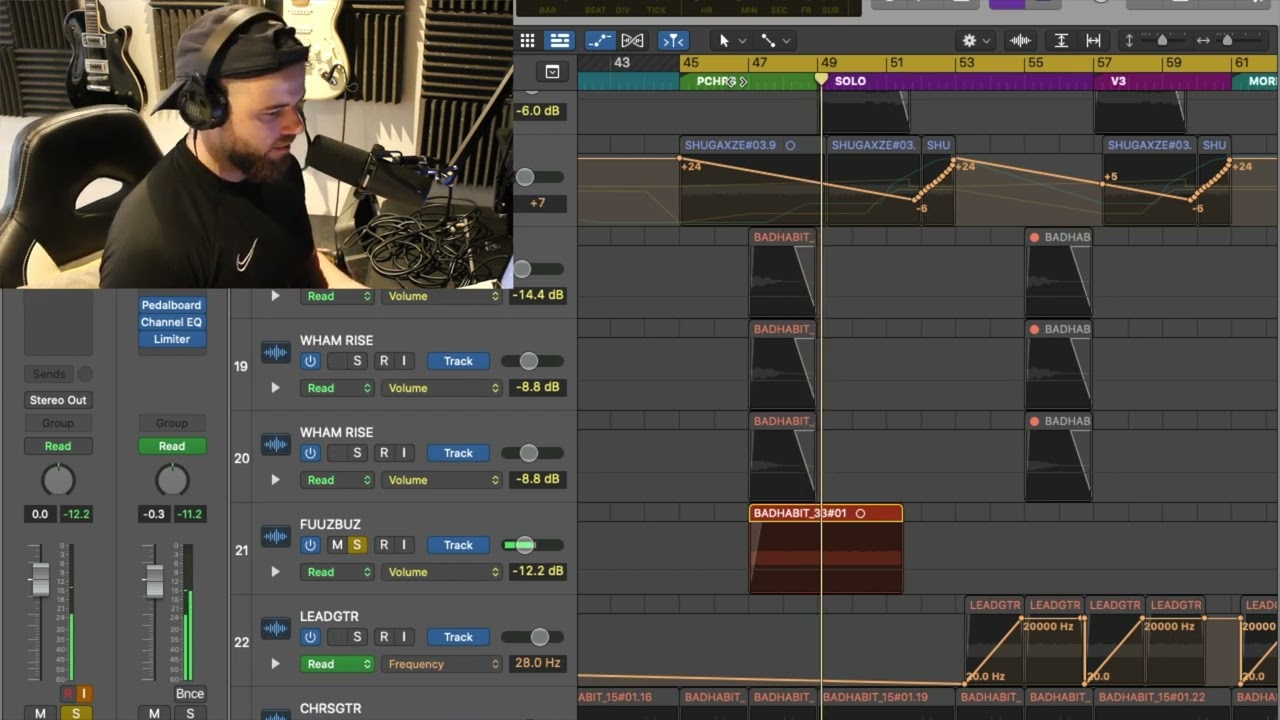Toggle the Flex mode icon
This screenshot has height=720, width=1280.
pyautogui.click(x=632, y=41)
